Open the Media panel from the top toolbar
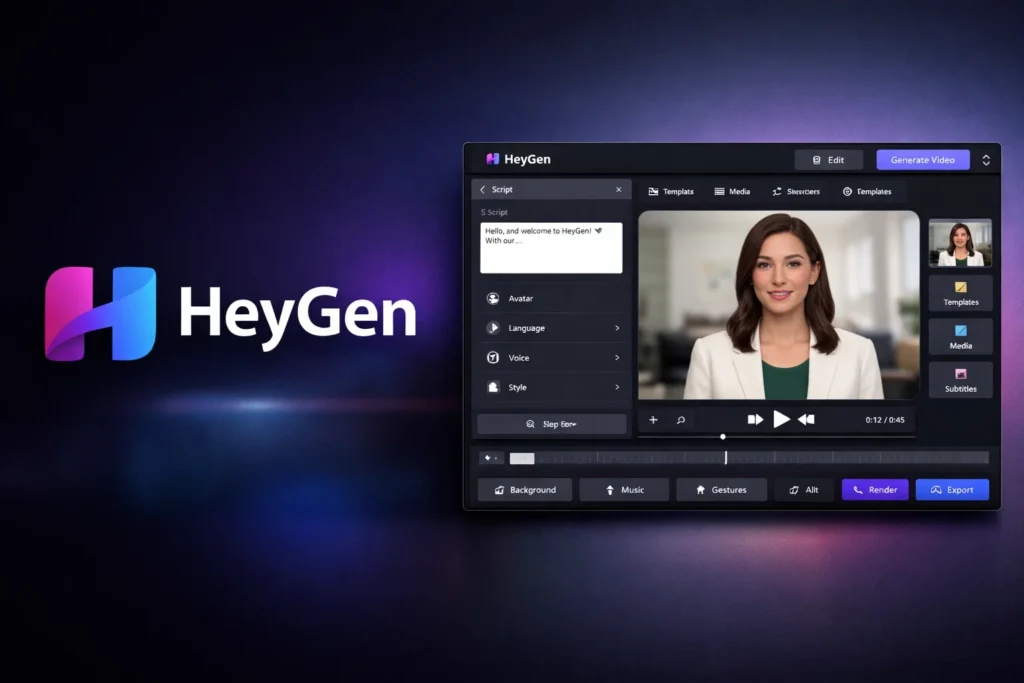1024x683 pixels. click(732, 191)
